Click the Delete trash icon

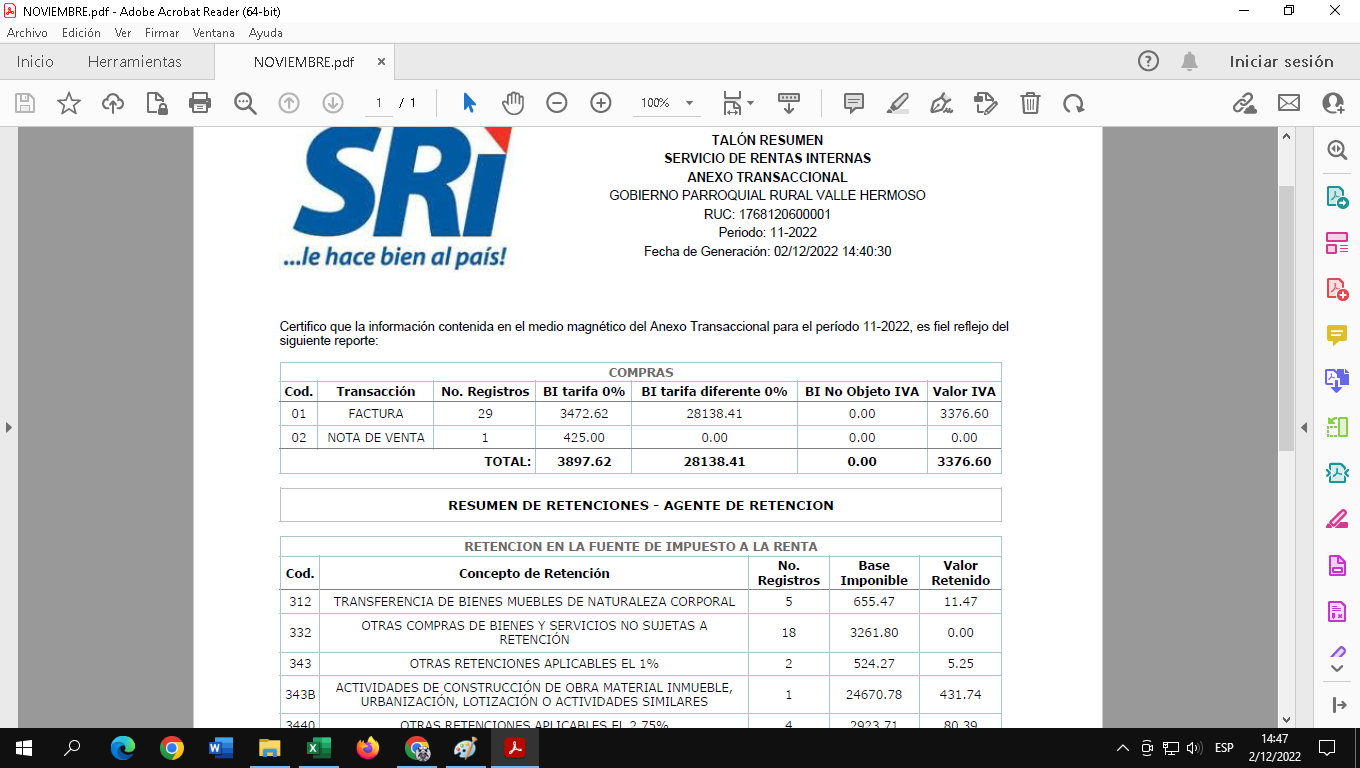[x=1030, y=103]
